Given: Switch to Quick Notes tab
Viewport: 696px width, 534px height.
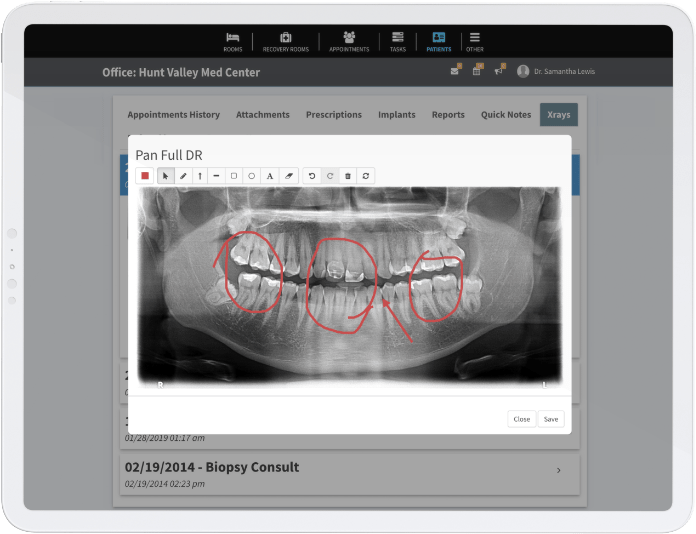Looking at the screenshot, I should point(506,115).
